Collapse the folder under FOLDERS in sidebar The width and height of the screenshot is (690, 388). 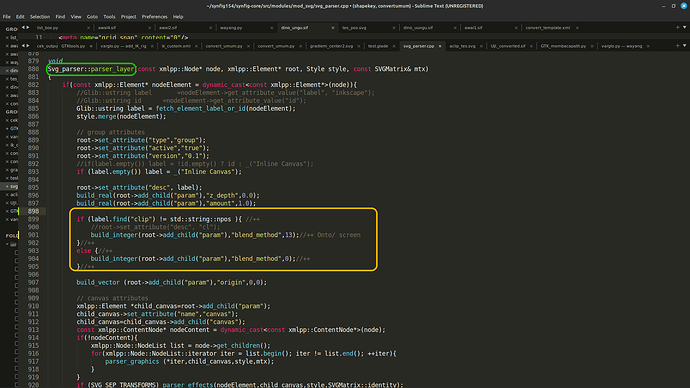pos(7,244)
